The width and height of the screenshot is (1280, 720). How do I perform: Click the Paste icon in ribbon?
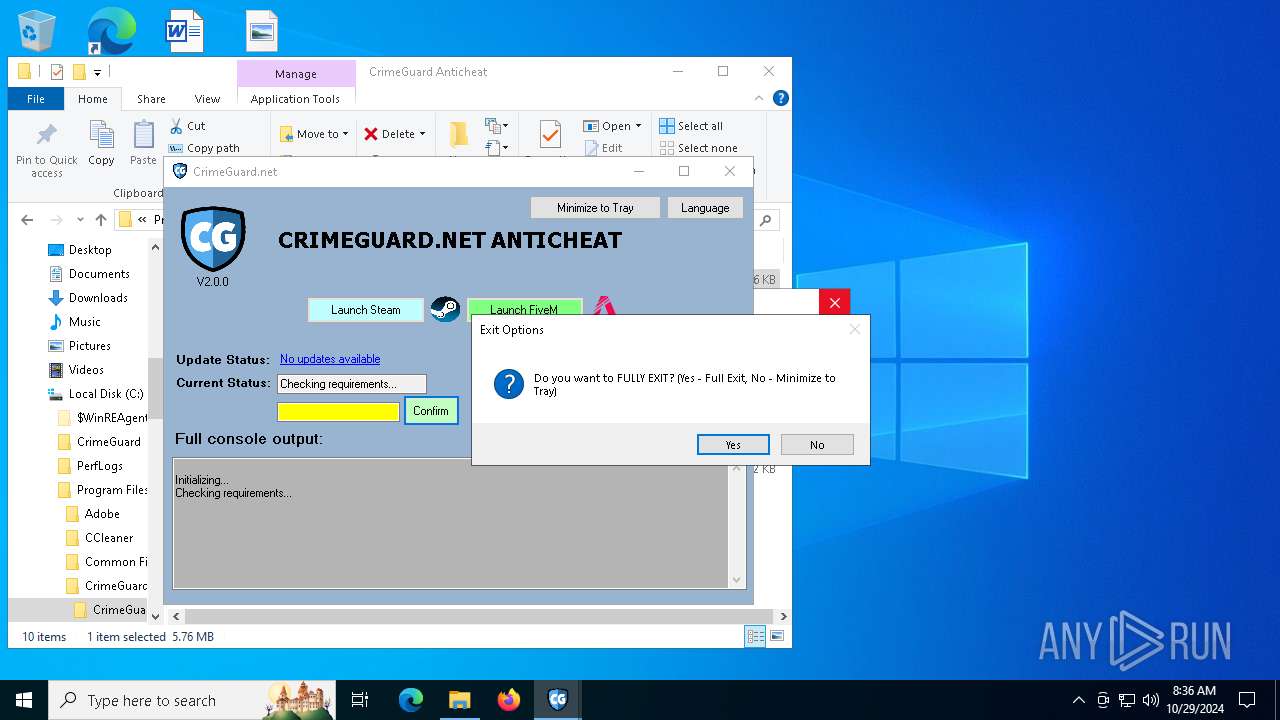coord(144,134)
